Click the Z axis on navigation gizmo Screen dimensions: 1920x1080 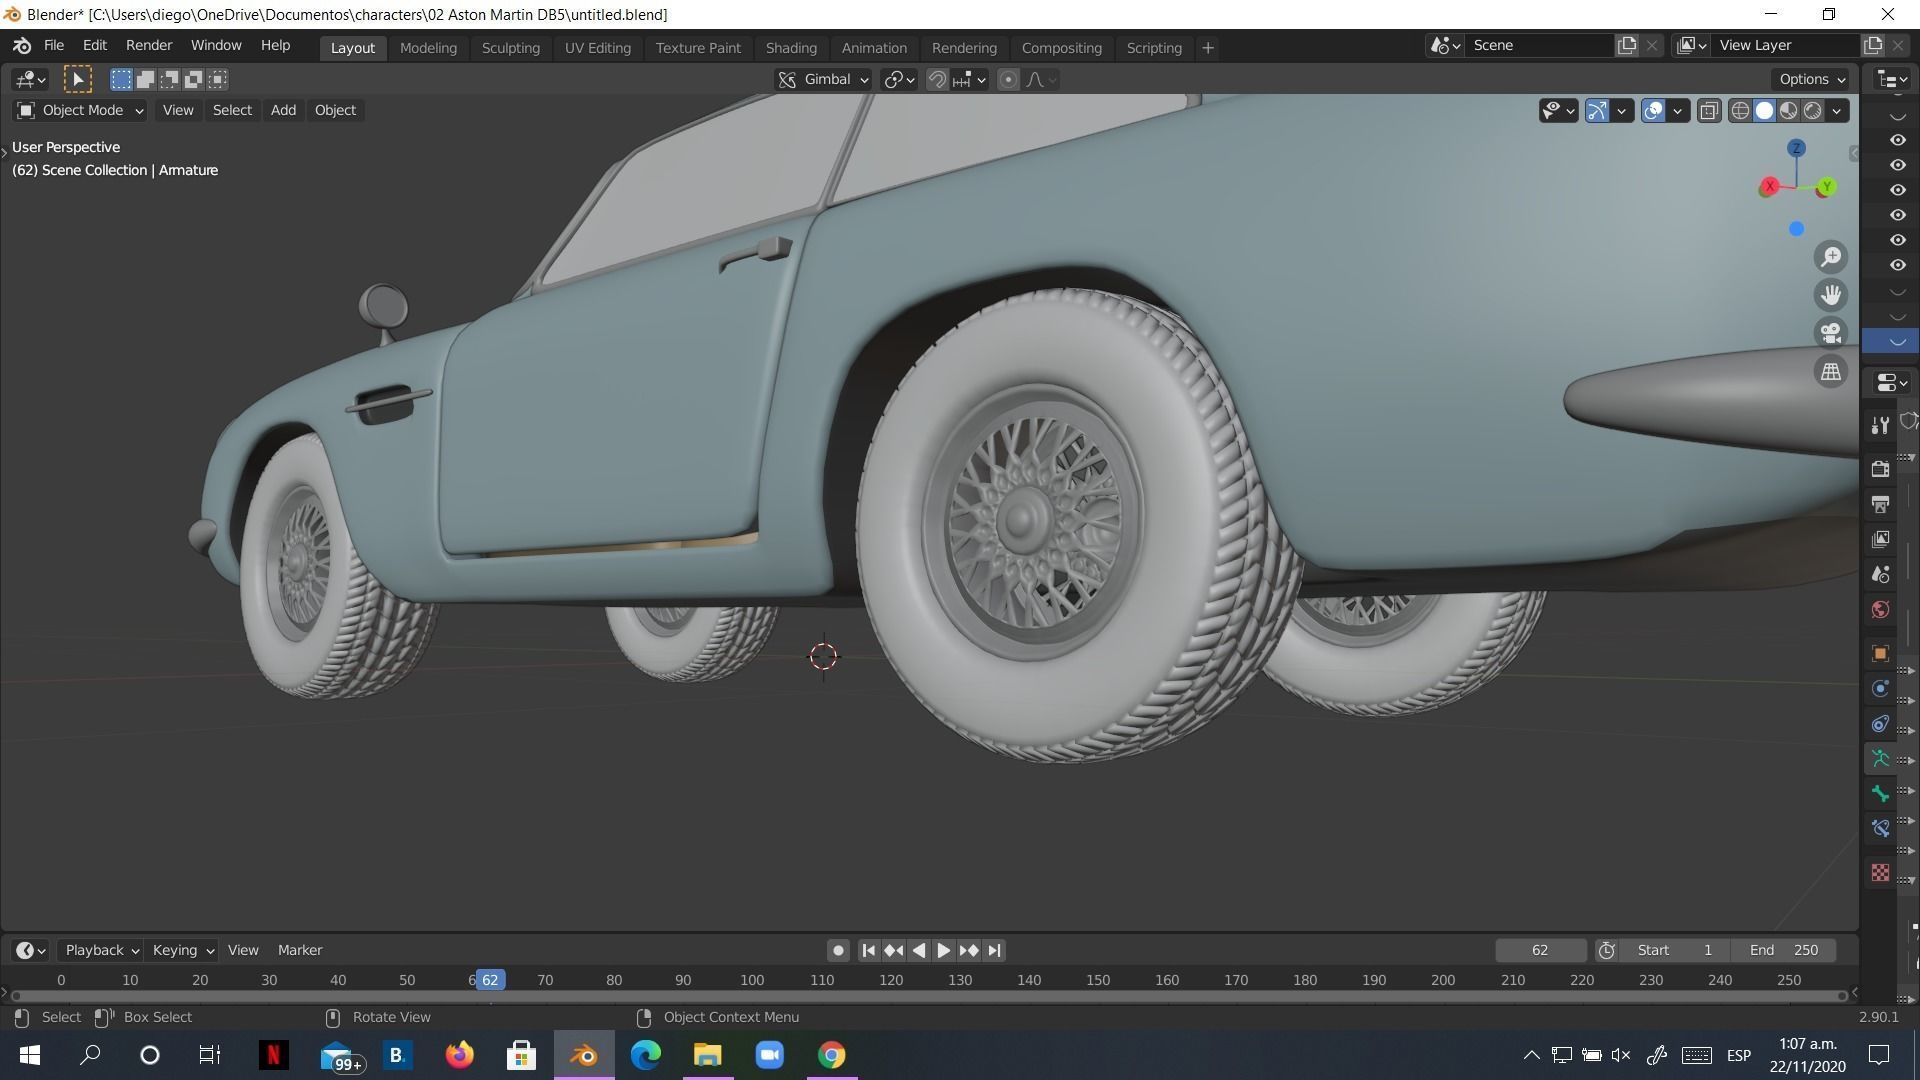click(x=1796, y=148)
